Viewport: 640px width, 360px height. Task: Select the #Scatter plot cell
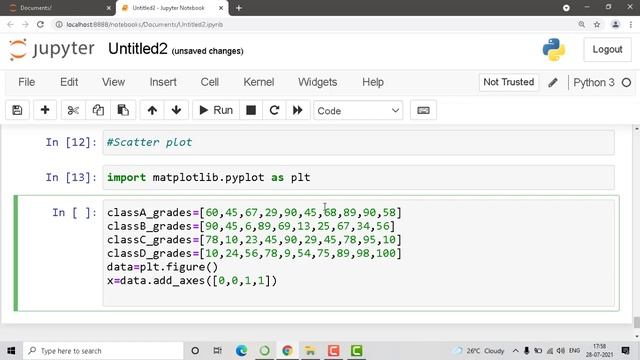(x=358, y=142)
